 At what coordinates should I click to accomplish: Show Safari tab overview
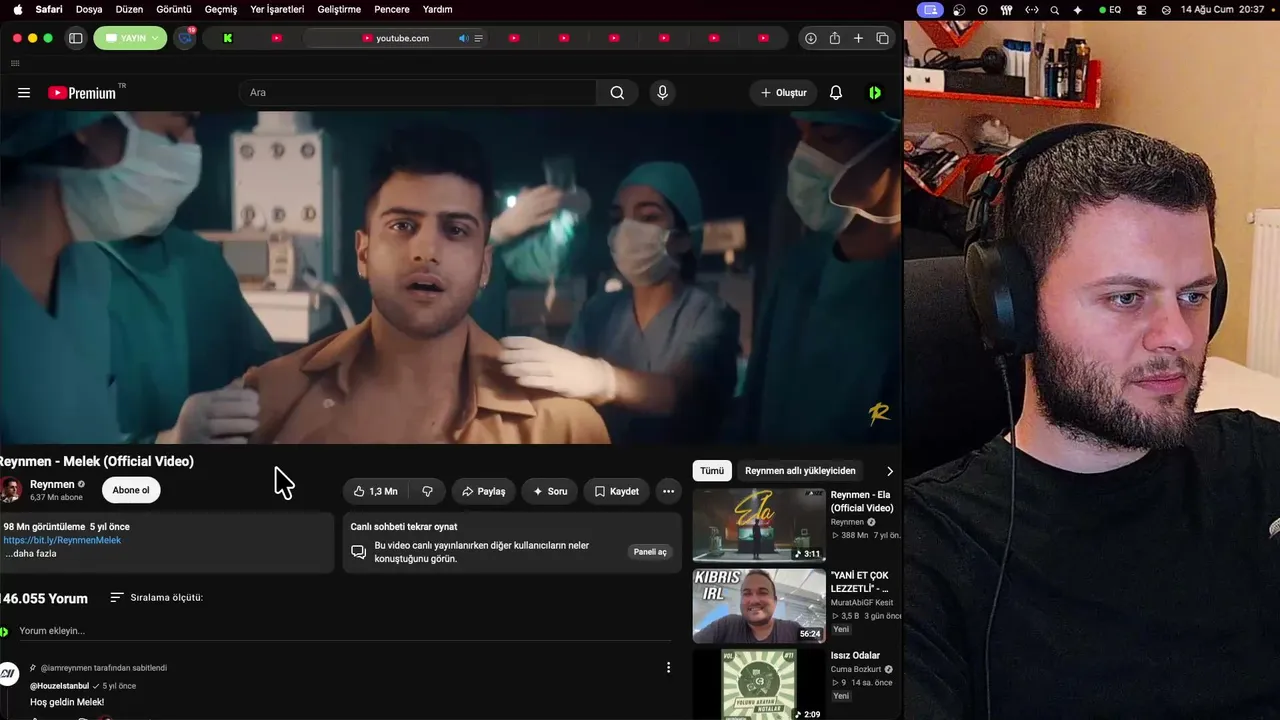[882, 38]
